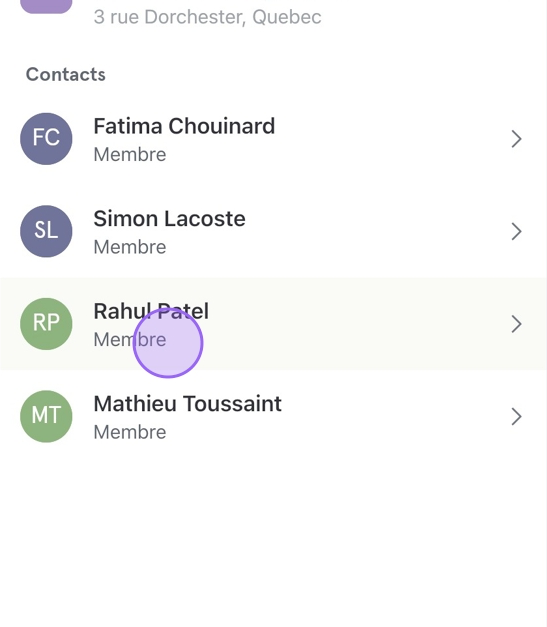
Task: Open Mathieu Toussaint row chevron
Action: 517,417
